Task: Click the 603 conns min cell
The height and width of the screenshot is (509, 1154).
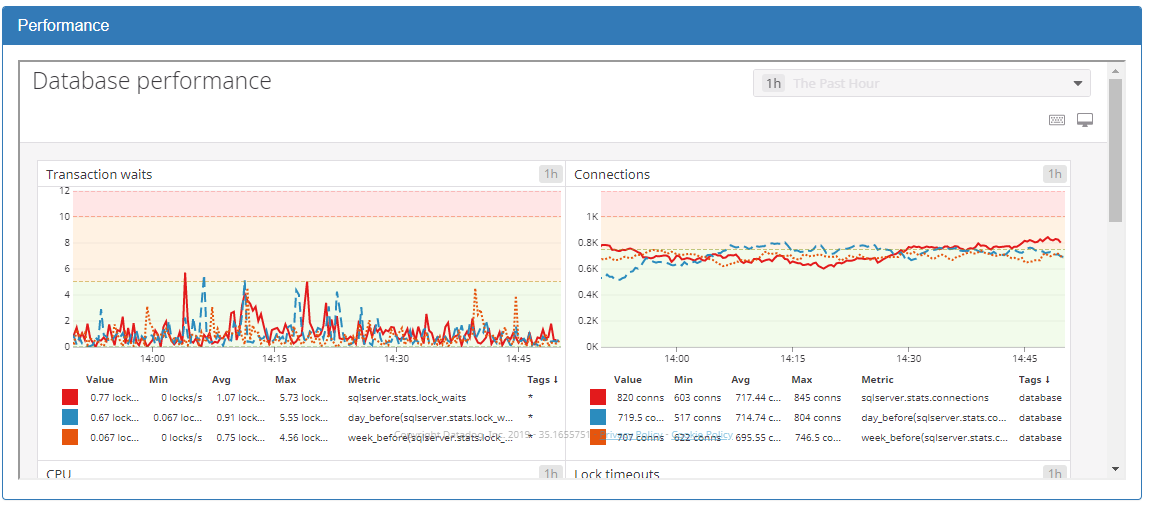Action: [697, 398]
